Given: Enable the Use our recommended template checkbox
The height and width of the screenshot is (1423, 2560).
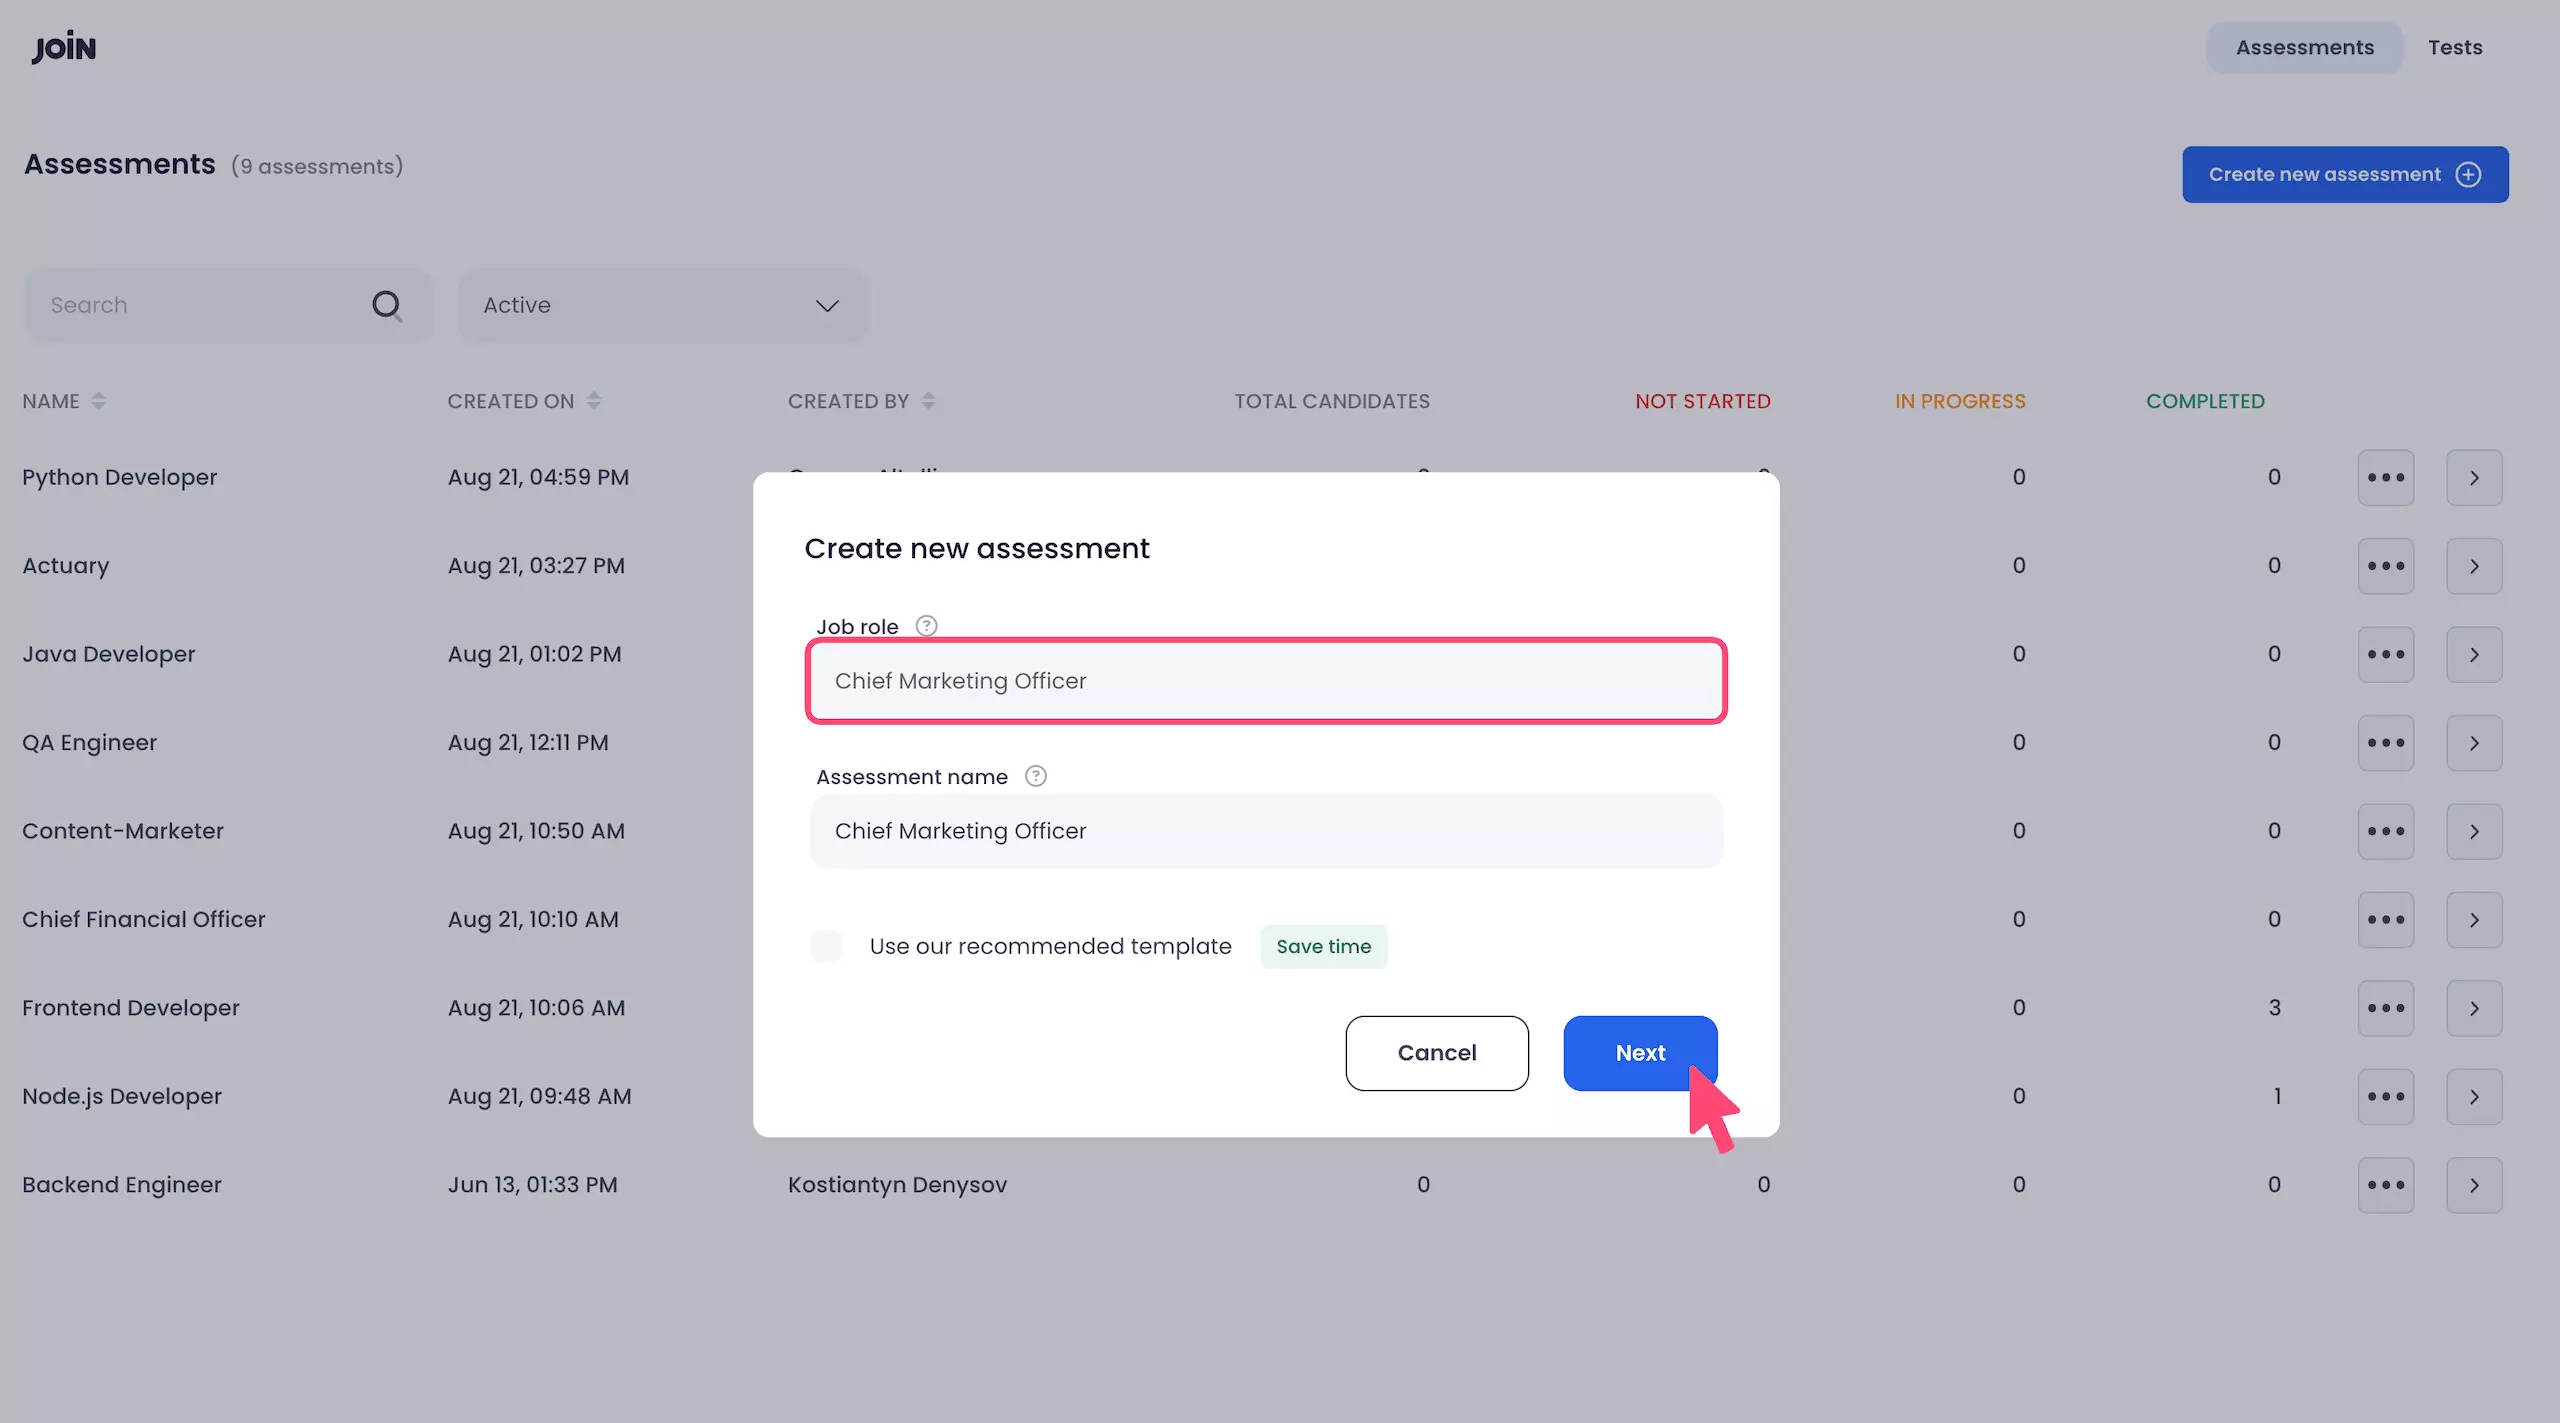Looking at the screenshot, I should pyautogui.click(x=825, y=946).
